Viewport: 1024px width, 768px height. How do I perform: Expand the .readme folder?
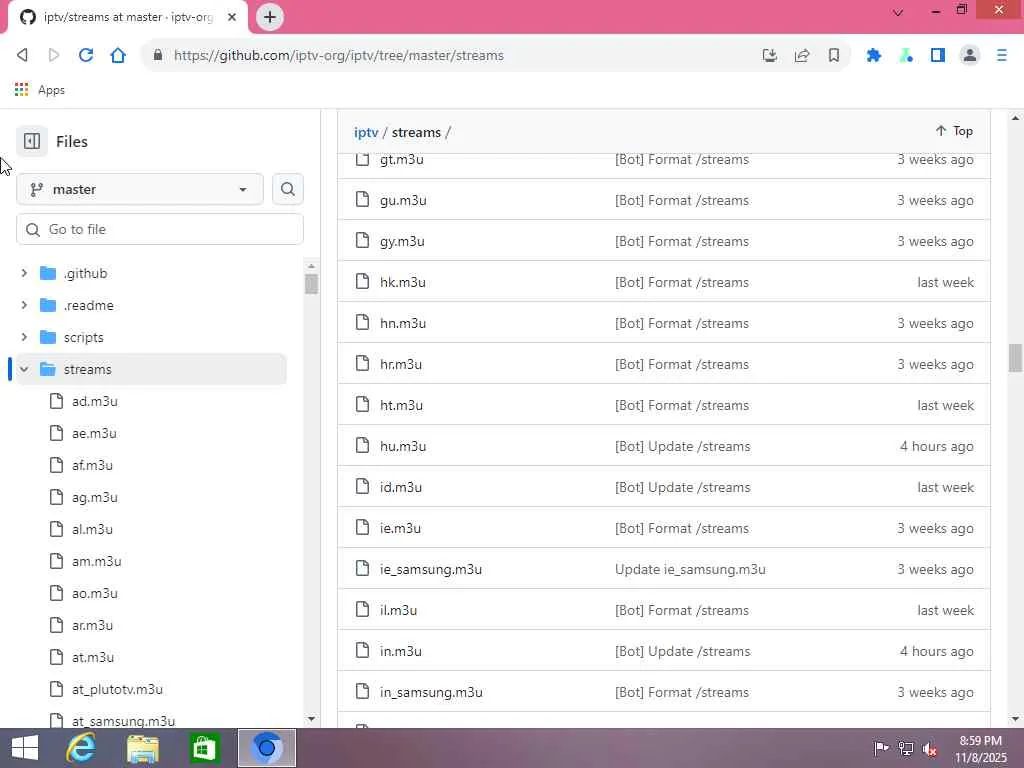(x=24, y=305)
